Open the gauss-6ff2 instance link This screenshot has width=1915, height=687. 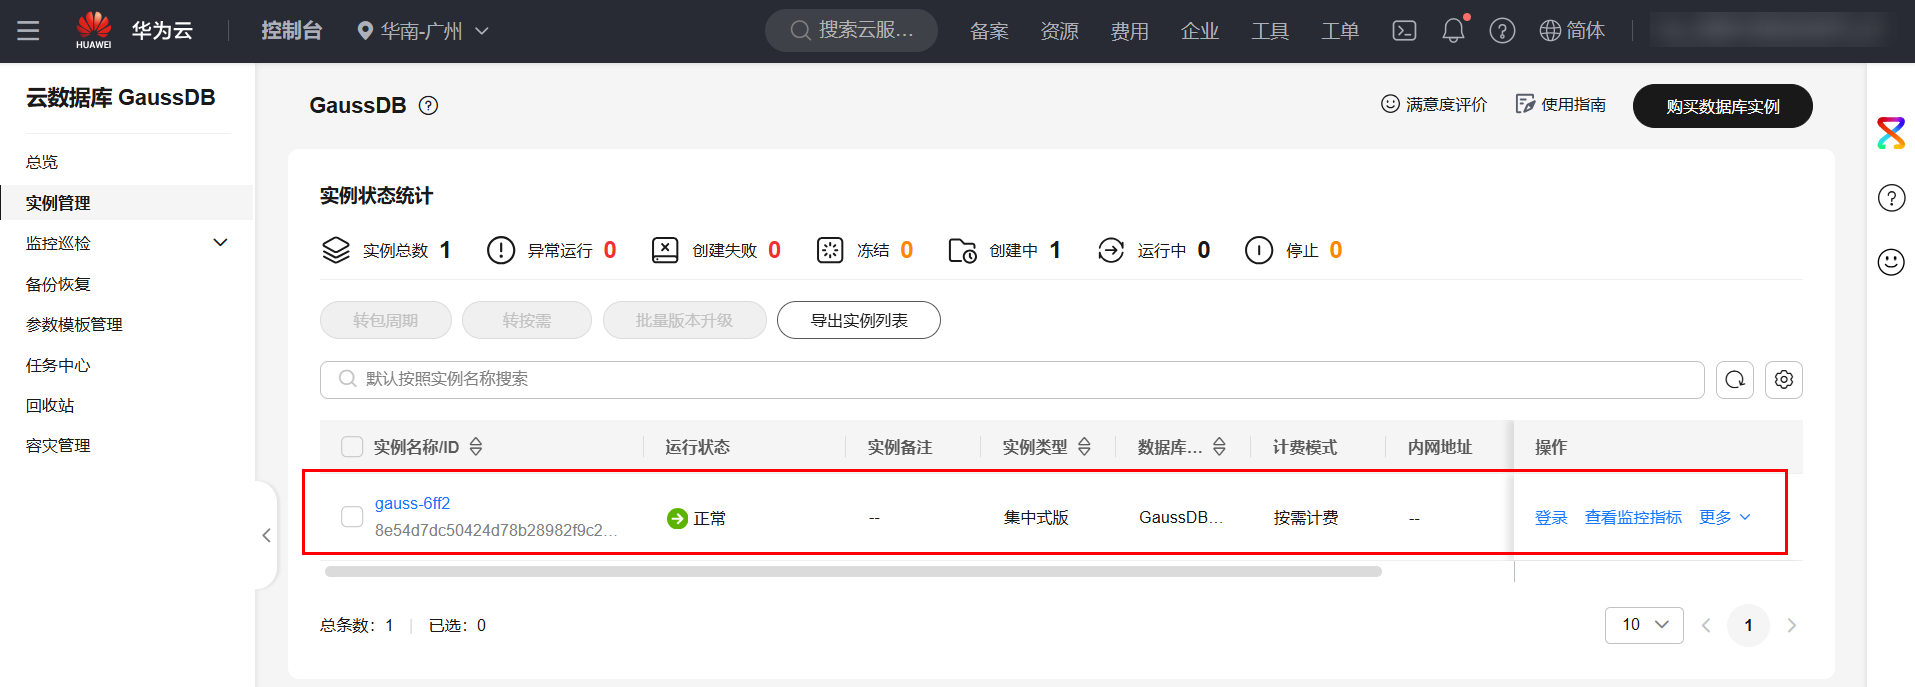click(x=412, y=503)
